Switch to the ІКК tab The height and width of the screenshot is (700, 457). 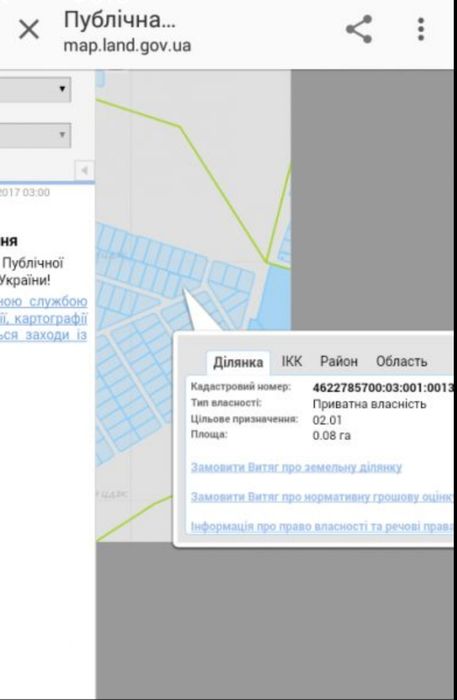click(292, 361)
